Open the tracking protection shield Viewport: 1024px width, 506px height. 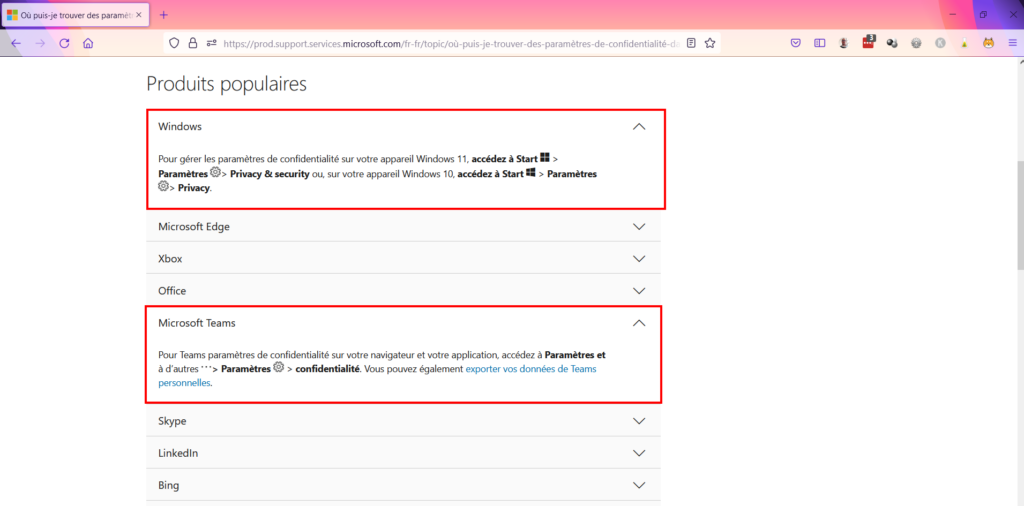coord(174,44)
